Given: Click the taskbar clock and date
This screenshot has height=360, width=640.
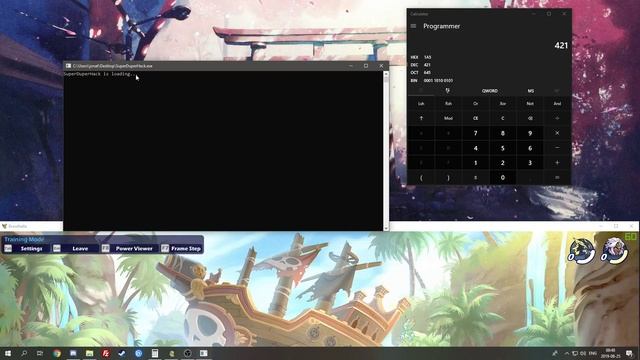Looking at the screenshot, I should point(611,353).
